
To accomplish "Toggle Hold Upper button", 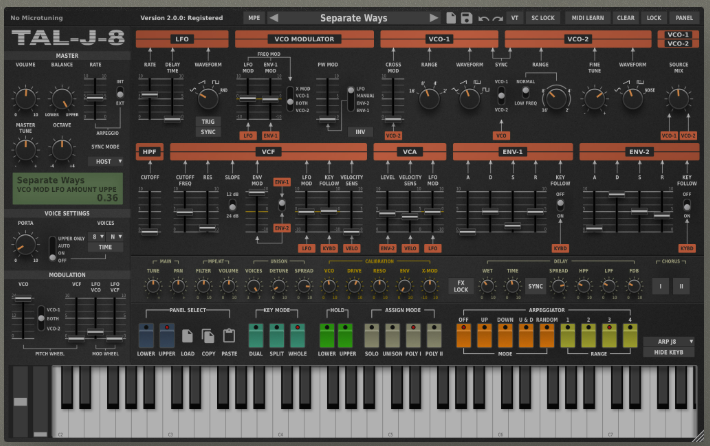I will pyautogui.click(x=345, y=336).
